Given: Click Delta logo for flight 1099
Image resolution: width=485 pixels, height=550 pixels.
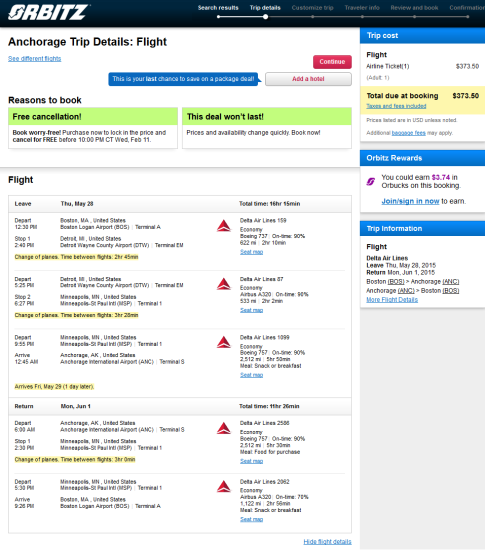Looking at the screenshot, I should tap(224, 342).
